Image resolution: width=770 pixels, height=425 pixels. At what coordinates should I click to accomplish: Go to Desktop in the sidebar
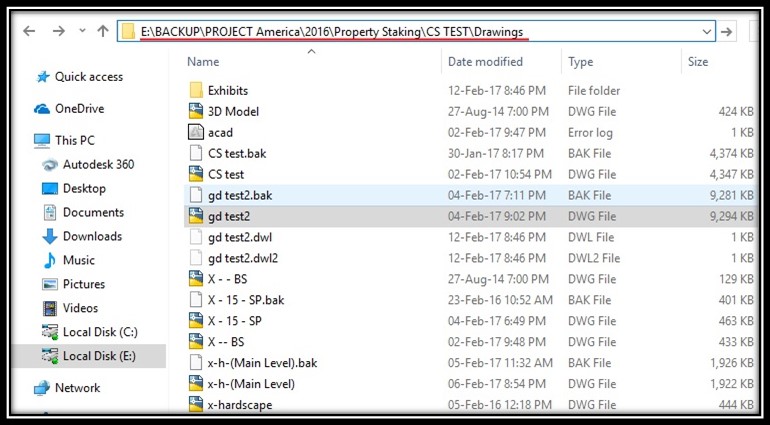coord(84,188)
